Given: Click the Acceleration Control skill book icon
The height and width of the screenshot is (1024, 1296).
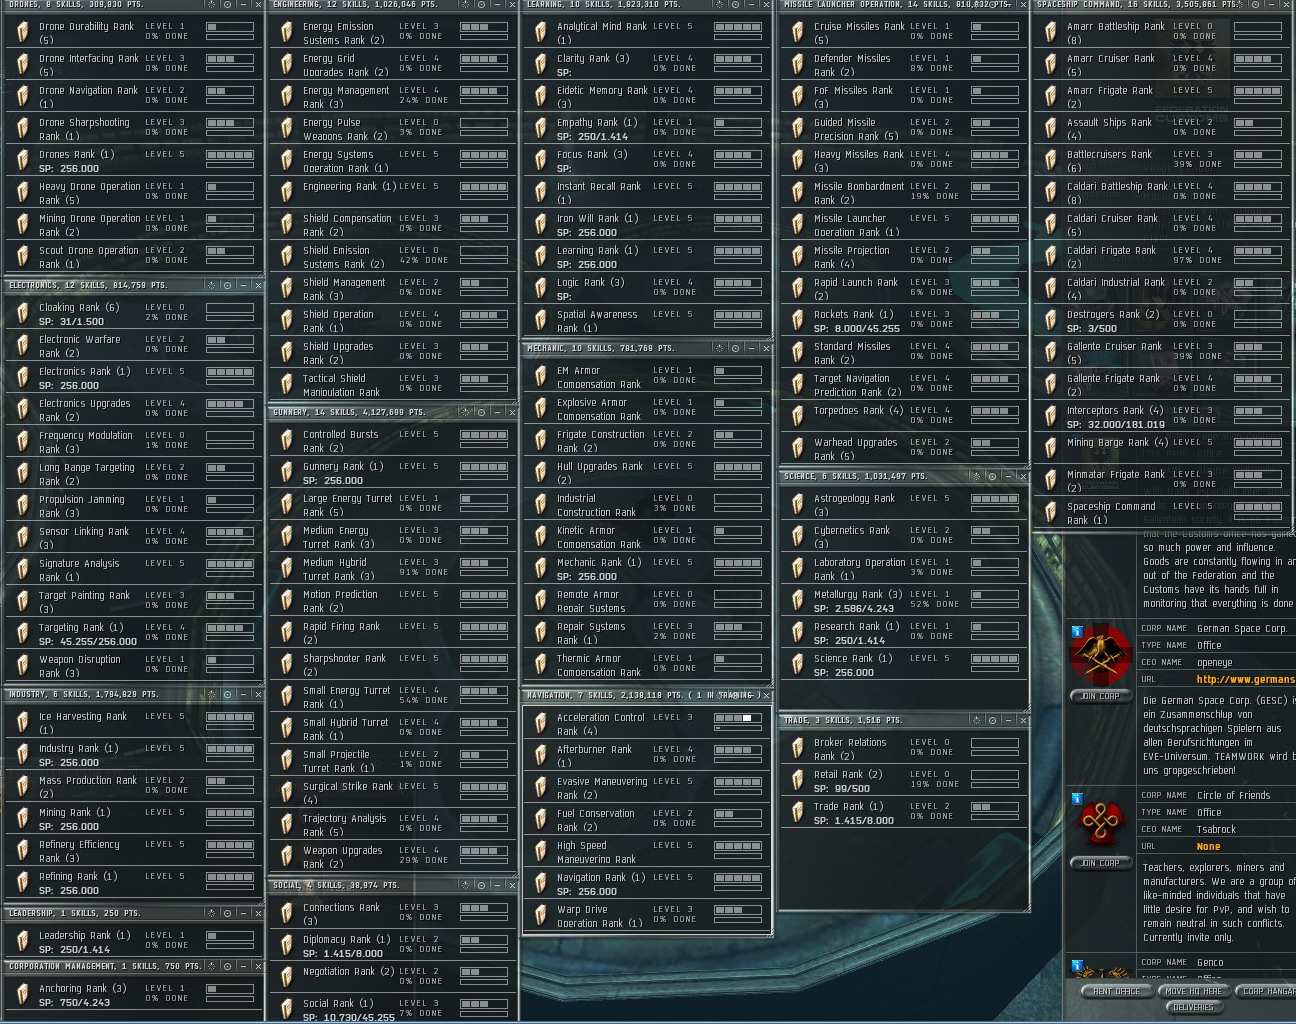Looking at the screenshot, I should tap(541, 724).
